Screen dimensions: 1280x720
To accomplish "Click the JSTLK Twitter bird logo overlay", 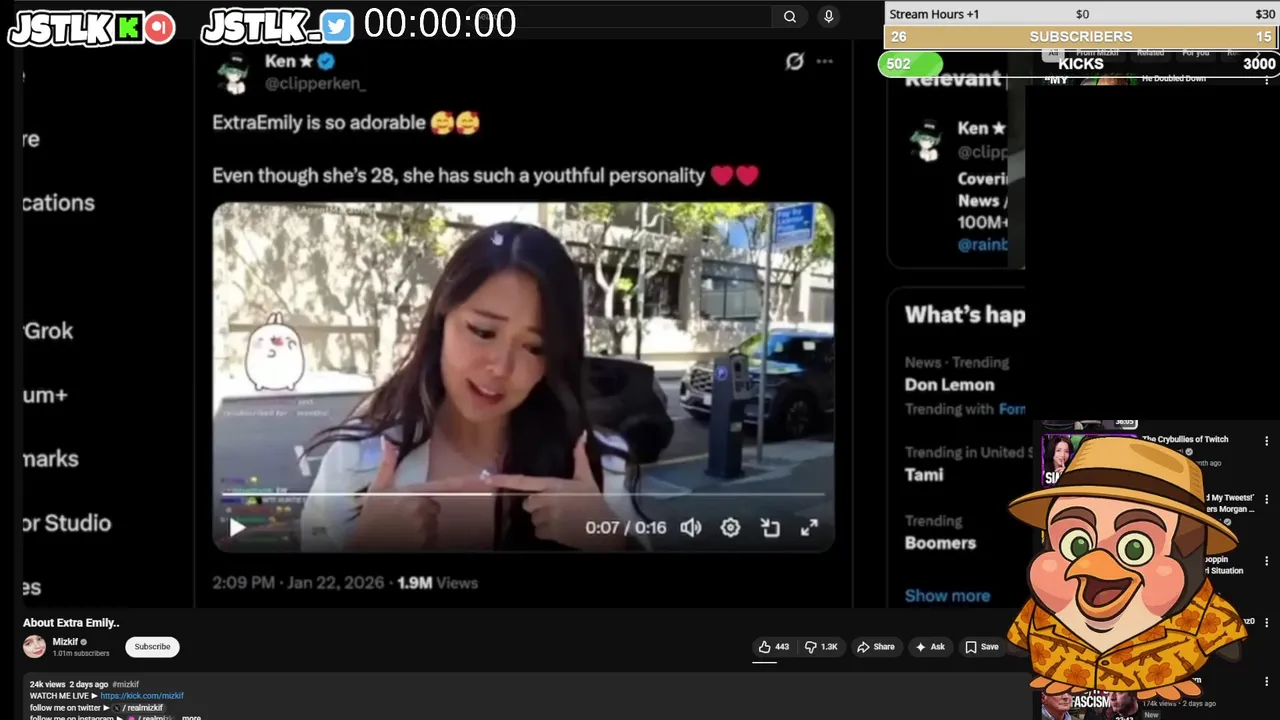I will tap(277, 28).
